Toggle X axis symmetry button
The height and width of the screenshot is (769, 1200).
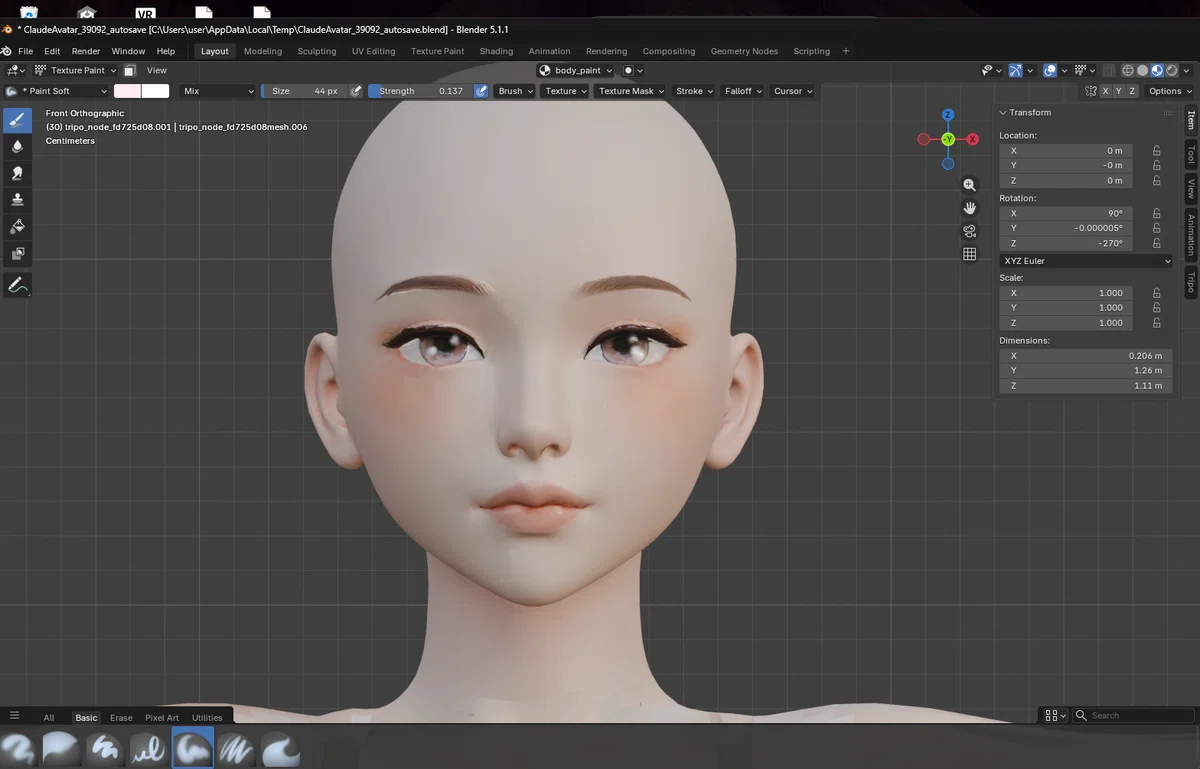(1105, 91)
